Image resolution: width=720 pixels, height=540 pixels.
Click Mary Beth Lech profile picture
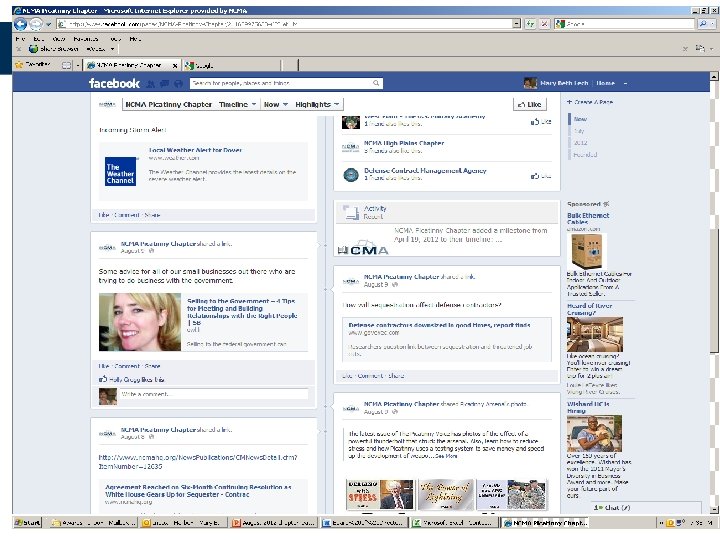point(530,83)
